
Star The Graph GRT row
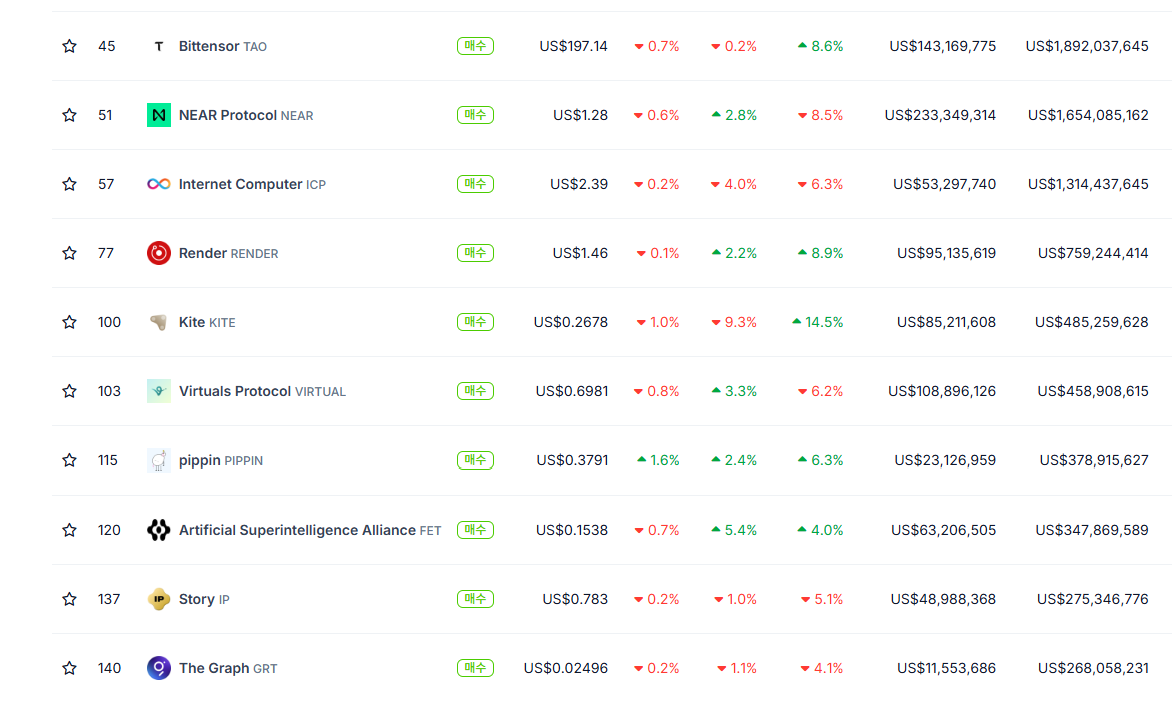(x=69, y=668)
